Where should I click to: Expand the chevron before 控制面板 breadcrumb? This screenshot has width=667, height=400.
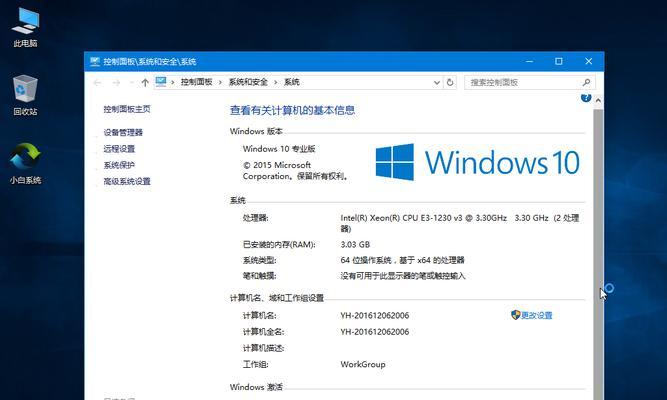tap(172, 83)
